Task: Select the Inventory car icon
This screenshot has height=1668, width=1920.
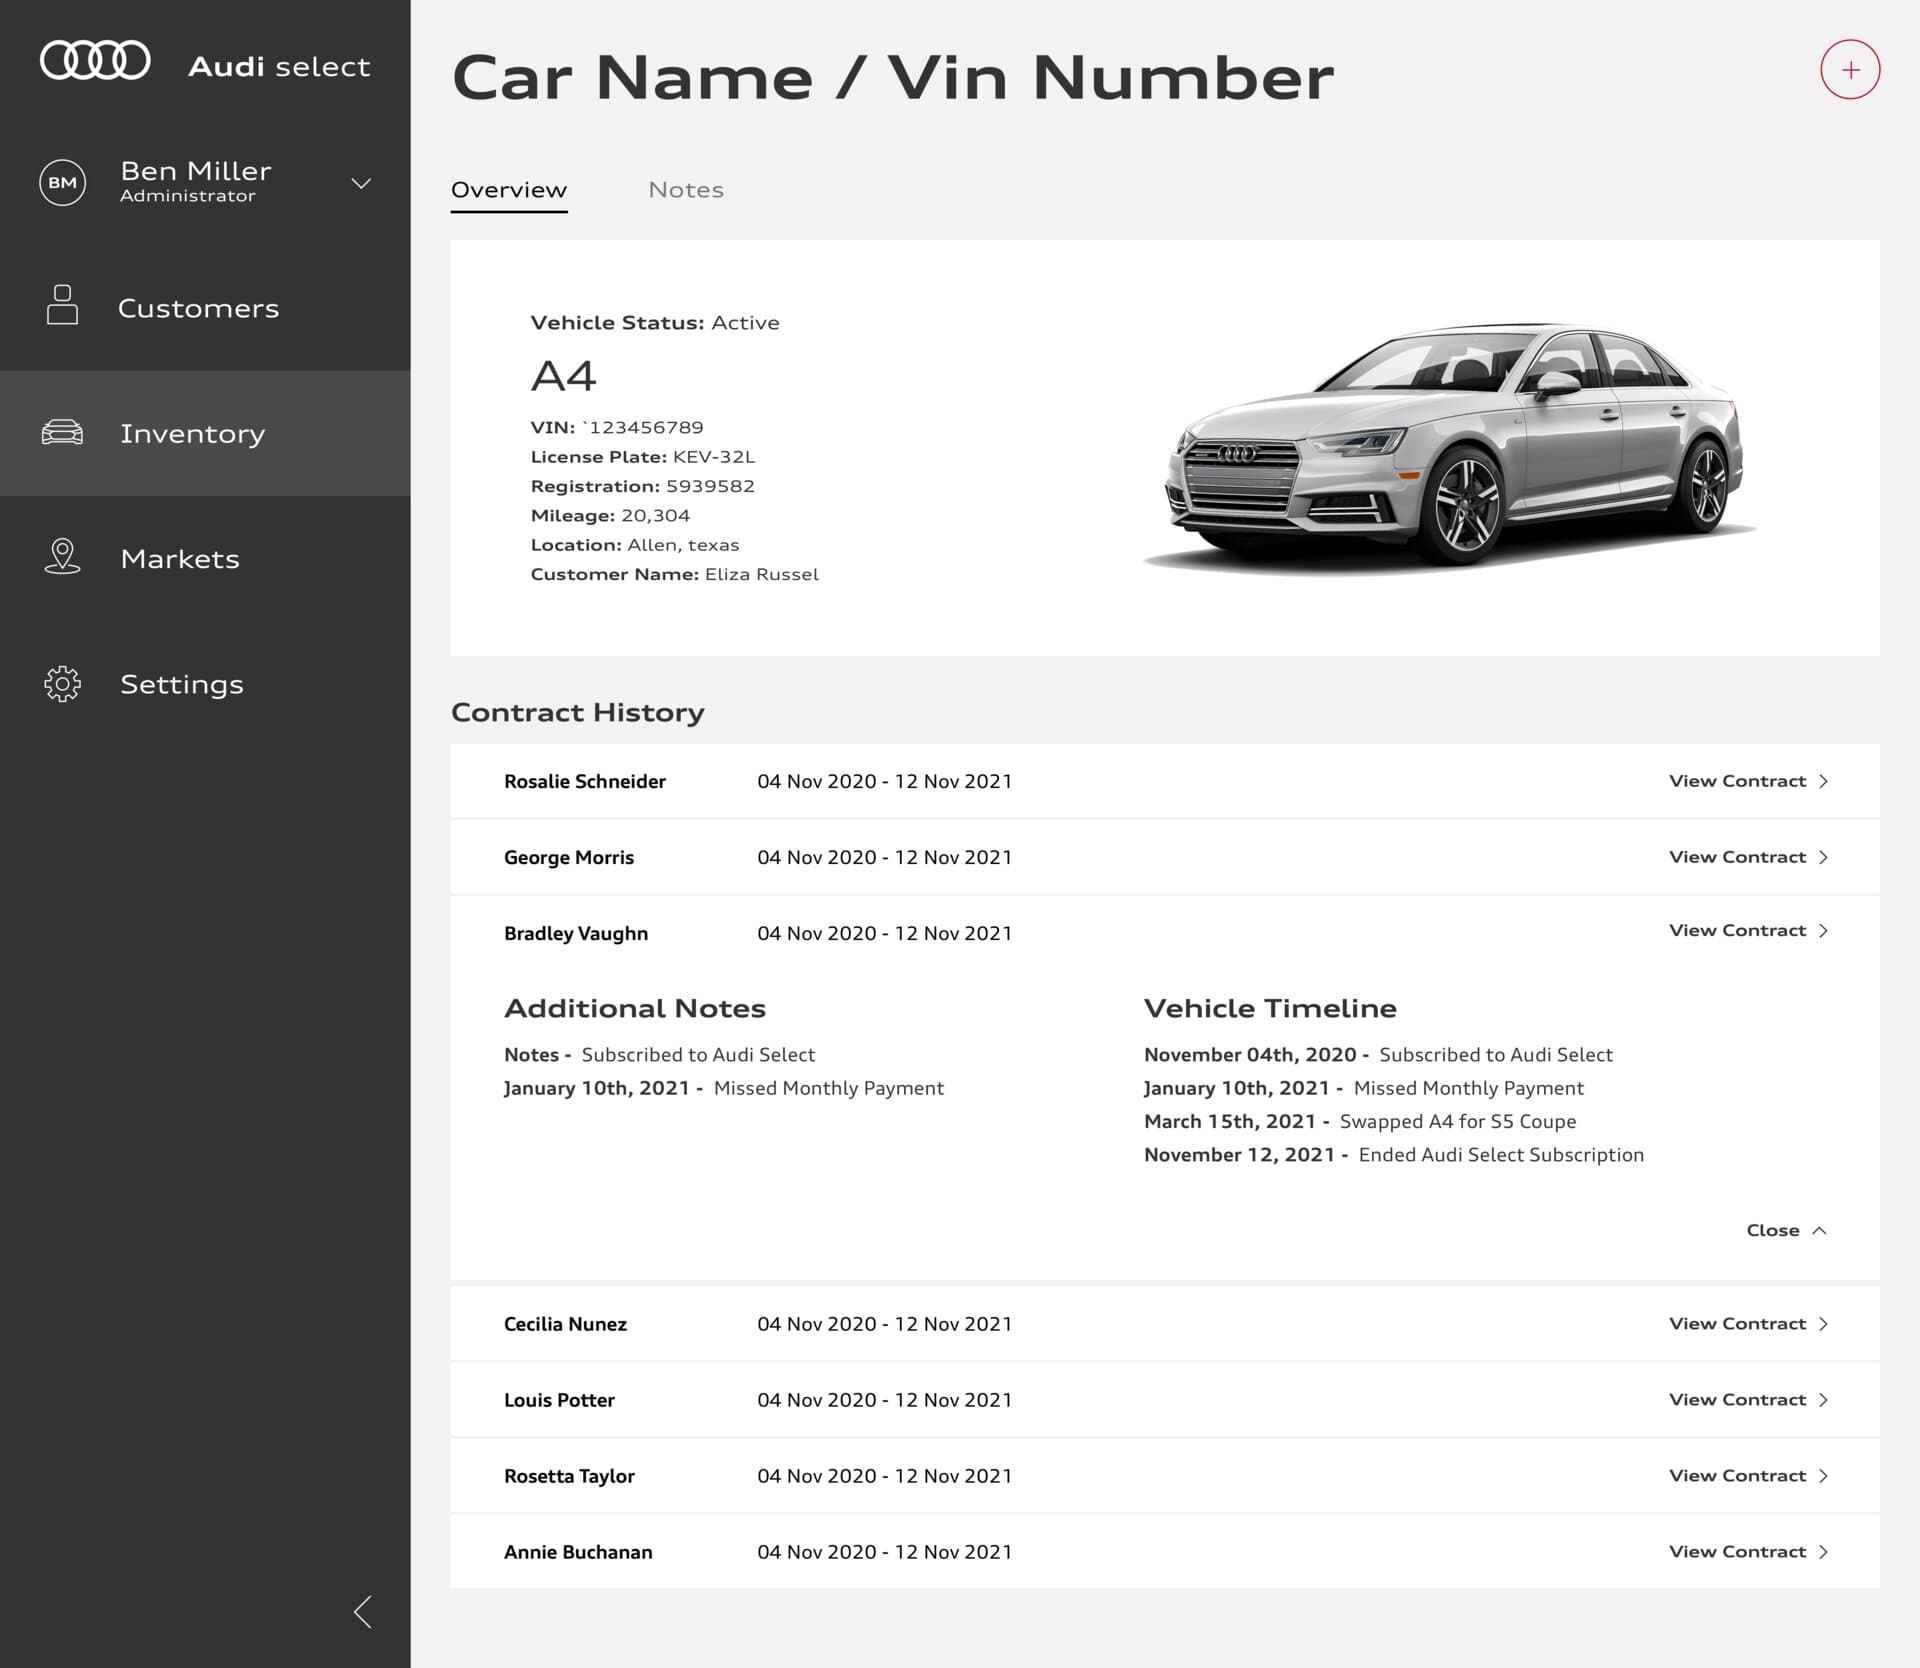Action: 63,433
